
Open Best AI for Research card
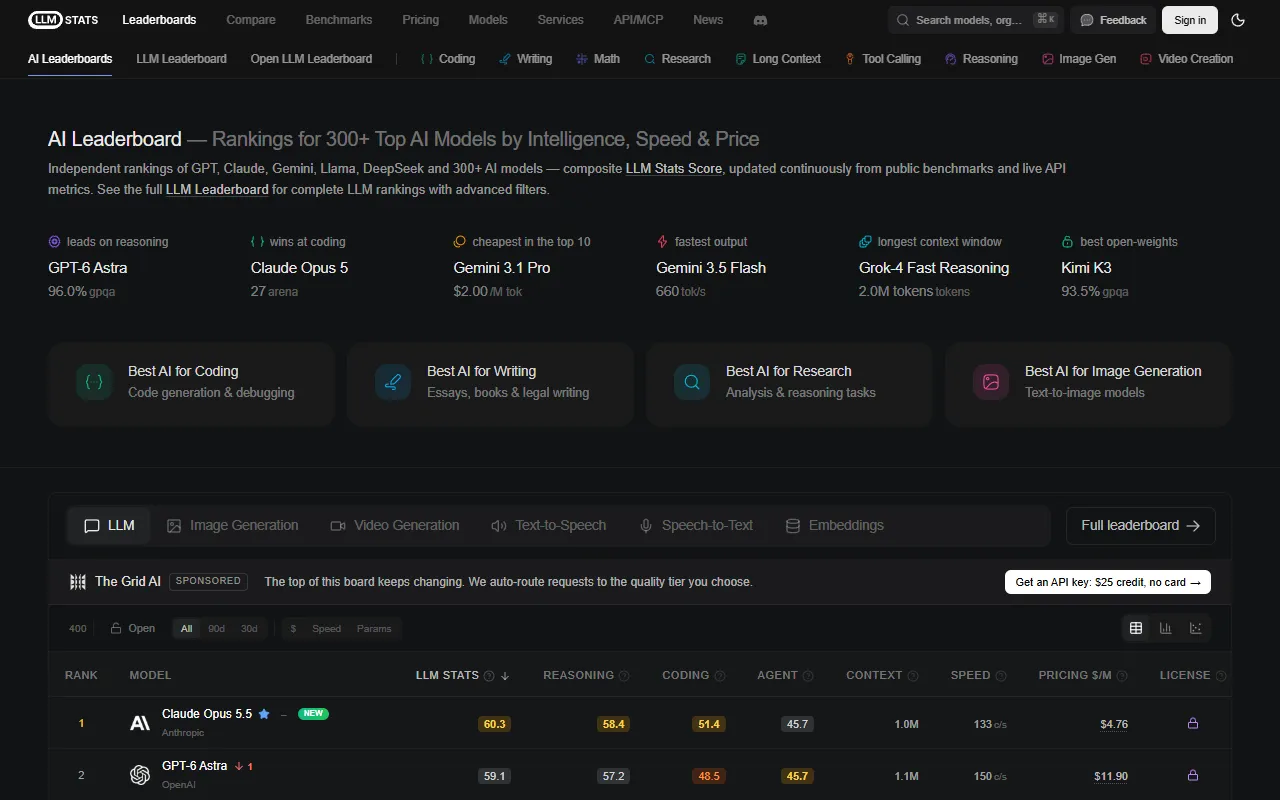[789, 384]
